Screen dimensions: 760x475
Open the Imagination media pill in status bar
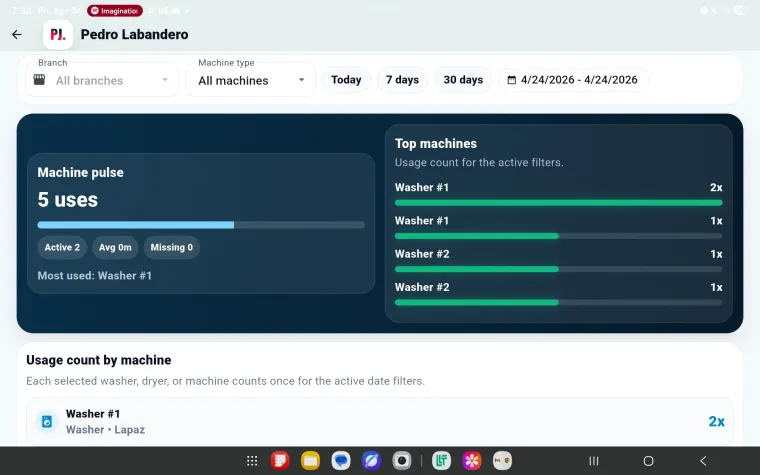coord(115,11)
